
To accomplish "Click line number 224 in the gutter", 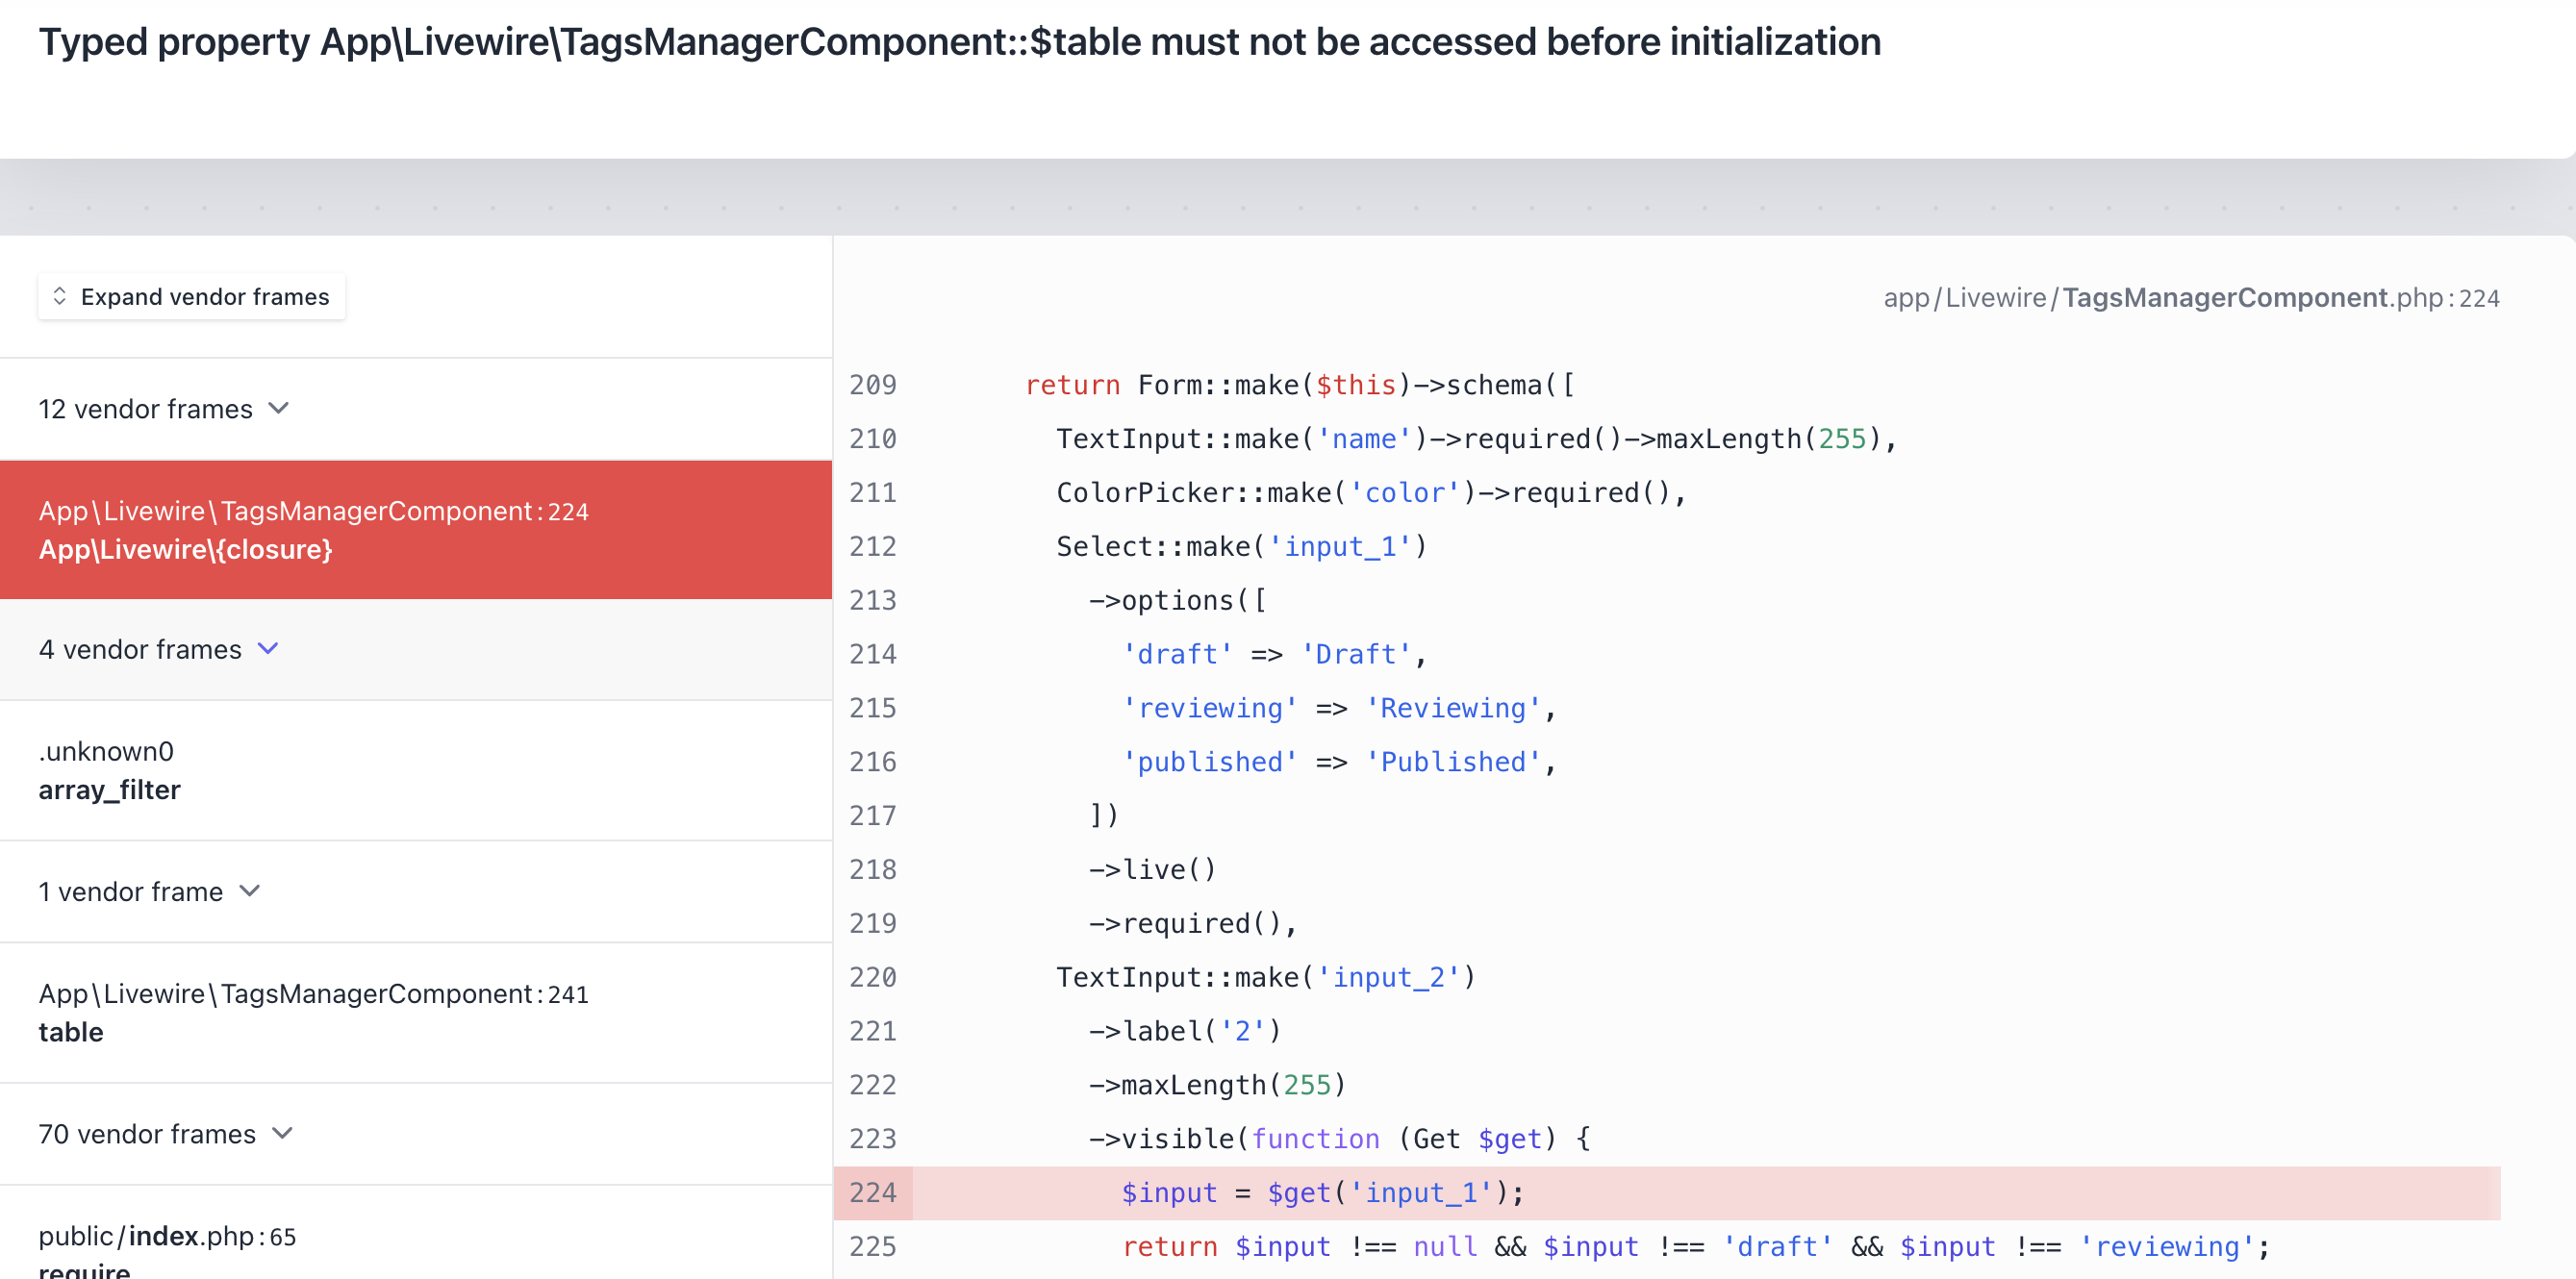I will point(873,1193).
